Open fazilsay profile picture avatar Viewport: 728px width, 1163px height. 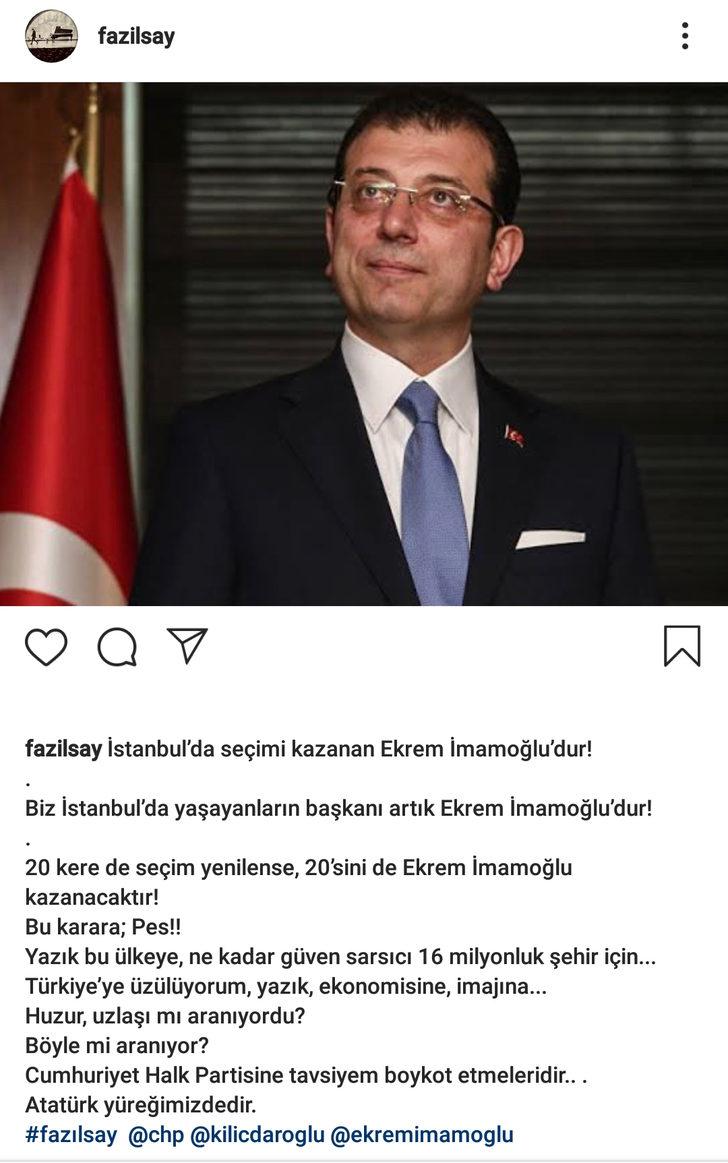pos(51,36)
